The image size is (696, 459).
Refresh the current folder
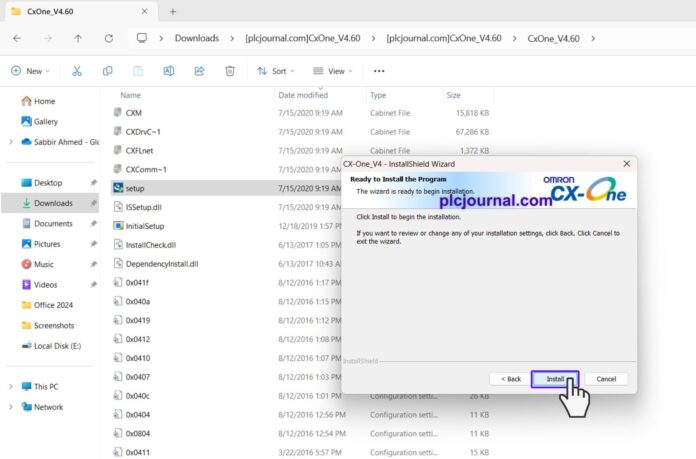[109, 39]
